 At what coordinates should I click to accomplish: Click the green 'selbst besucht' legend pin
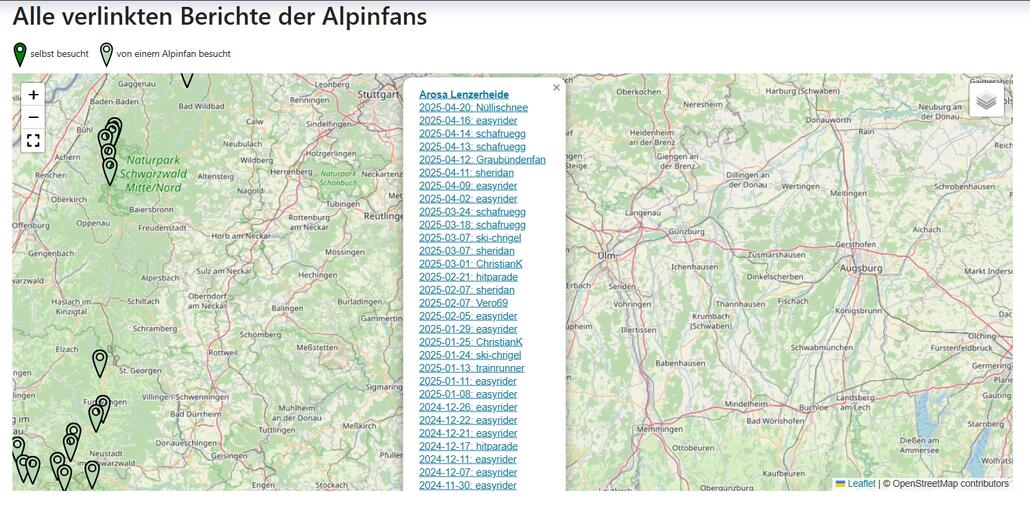[x=20, y=55]
